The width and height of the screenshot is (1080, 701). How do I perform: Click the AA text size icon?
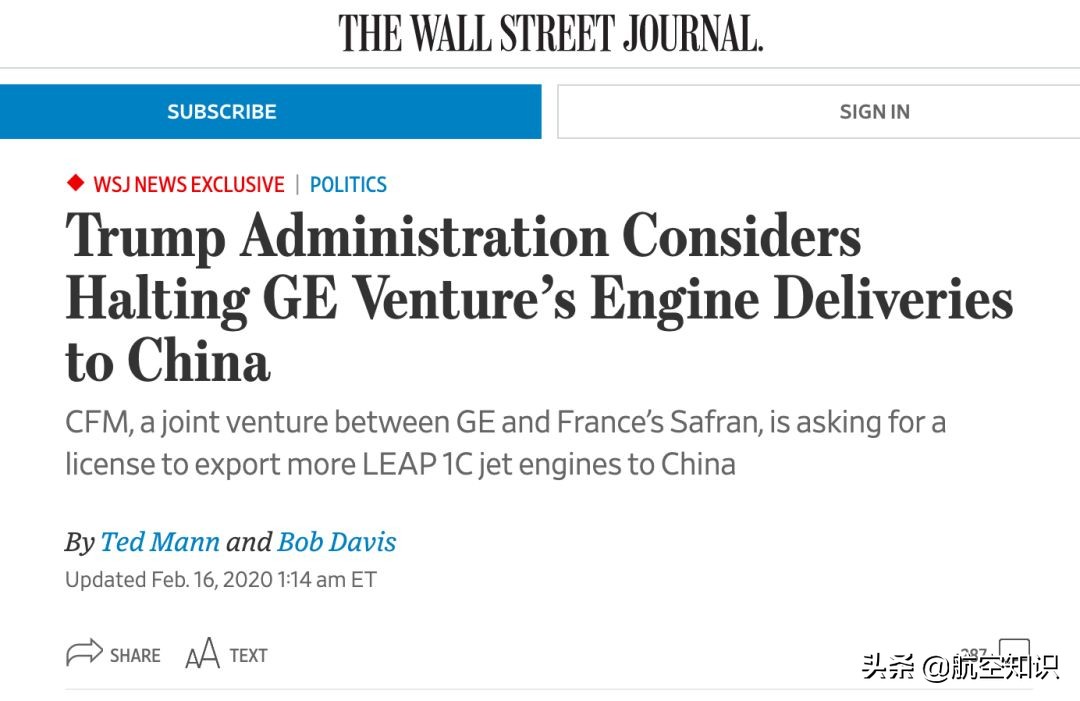click(202, 656)
